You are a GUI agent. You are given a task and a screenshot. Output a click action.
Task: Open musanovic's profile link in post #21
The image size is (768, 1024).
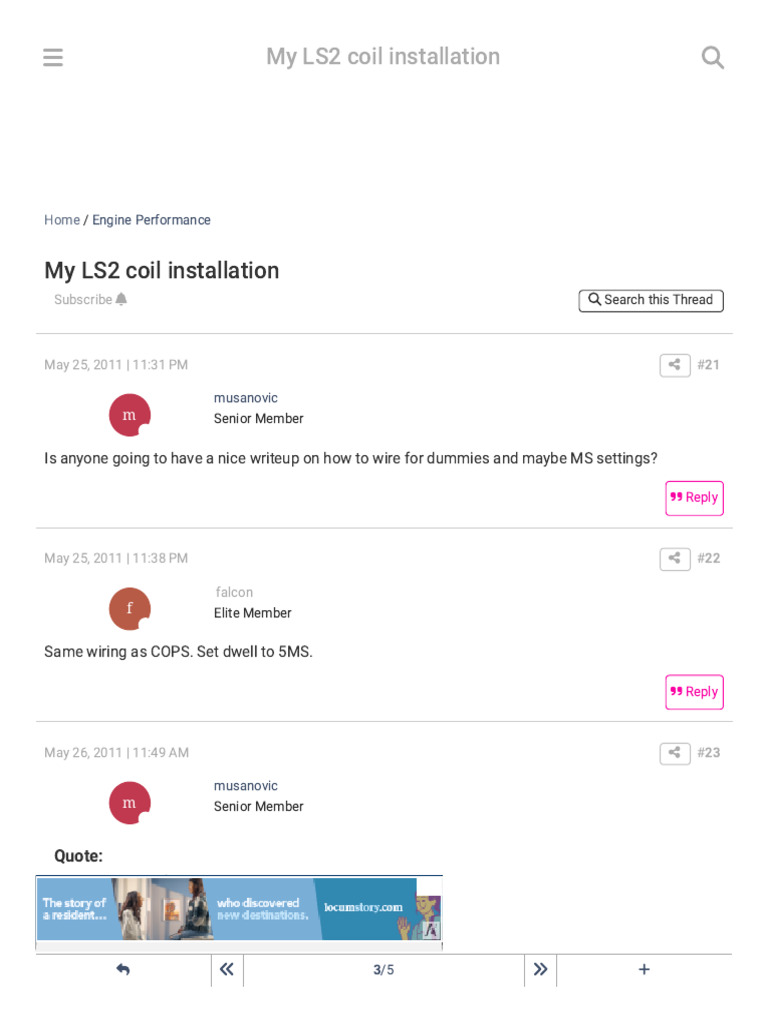point(246,398)
